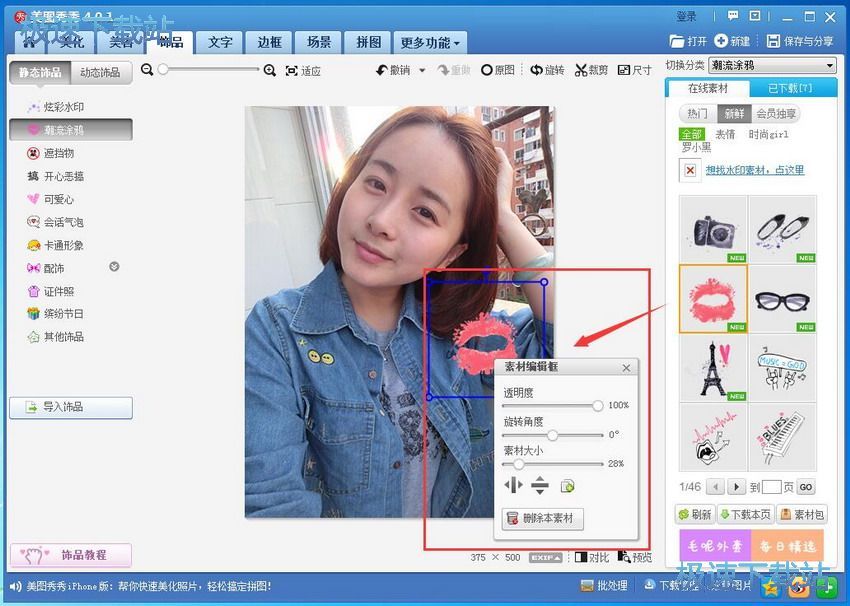Click 保存与分享 save and share

pyautogui.click(x=800, y=41)
